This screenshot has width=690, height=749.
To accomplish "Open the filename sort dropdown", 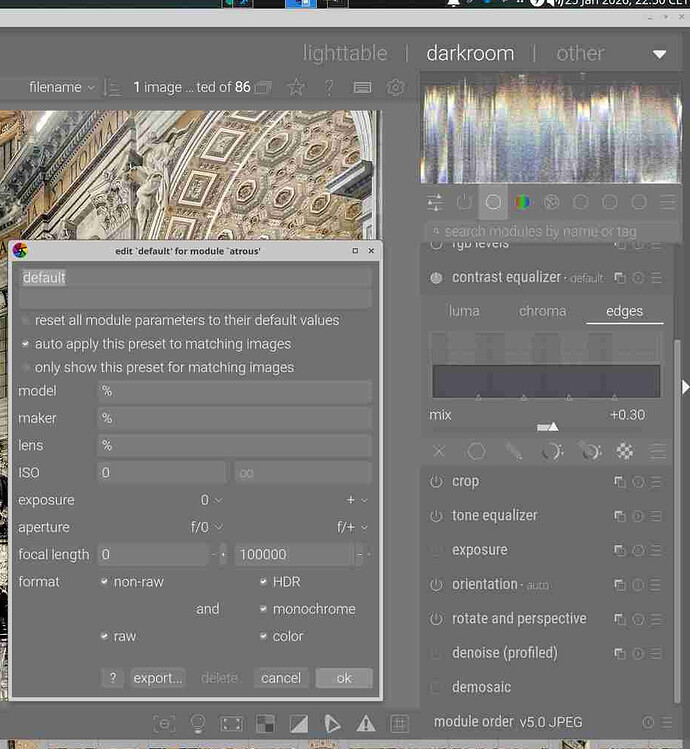I will tap(62, 87).
